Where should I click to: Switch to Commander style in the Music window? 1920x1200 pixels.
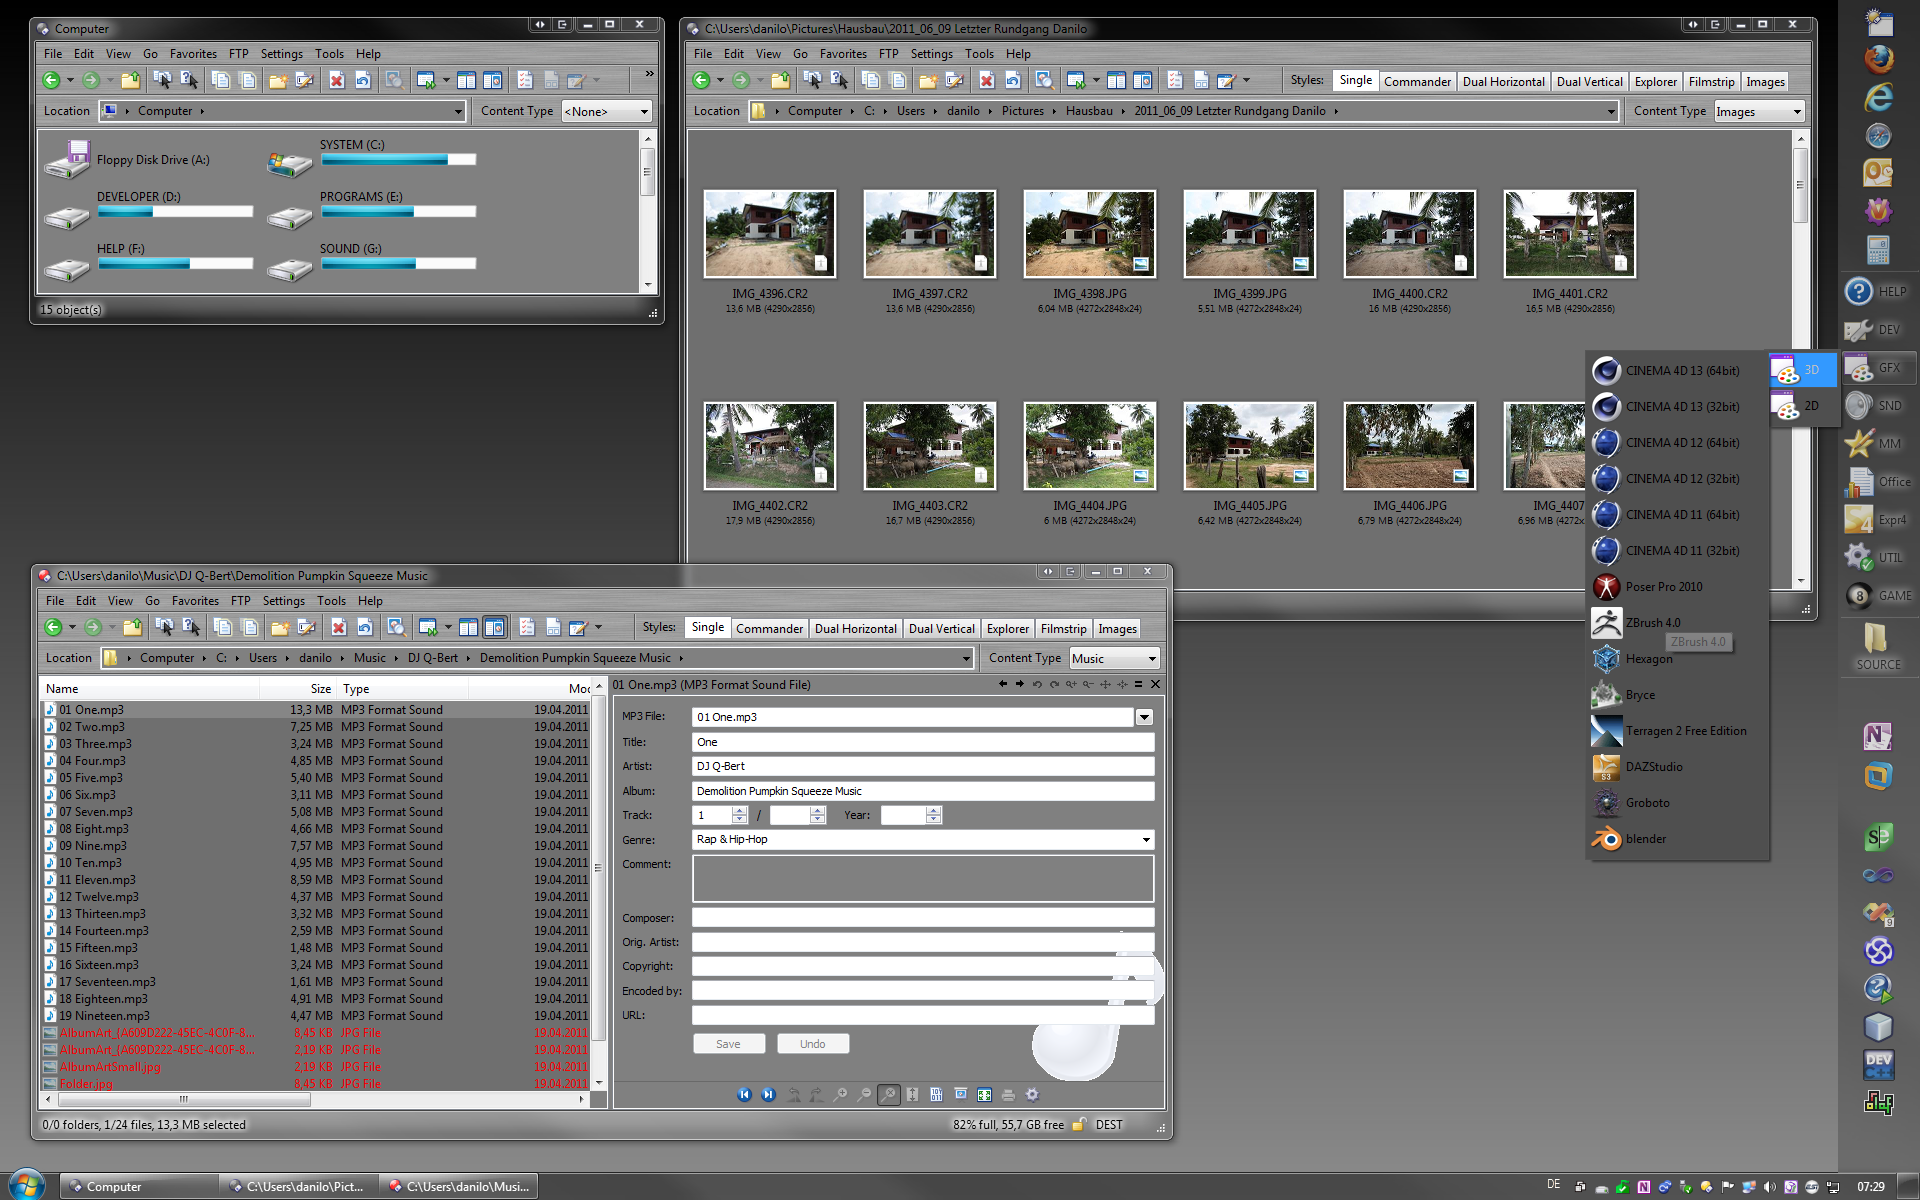tap(769, 629)
